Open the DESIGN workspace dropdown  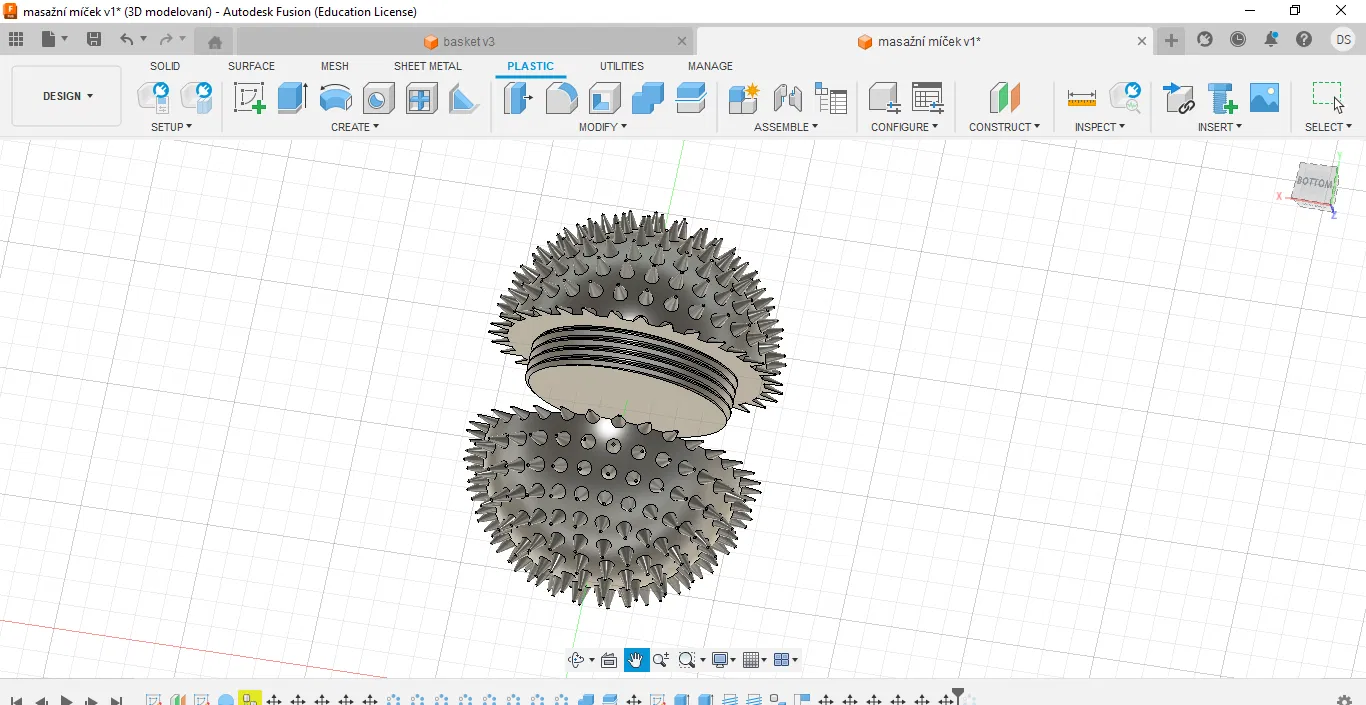67,96
